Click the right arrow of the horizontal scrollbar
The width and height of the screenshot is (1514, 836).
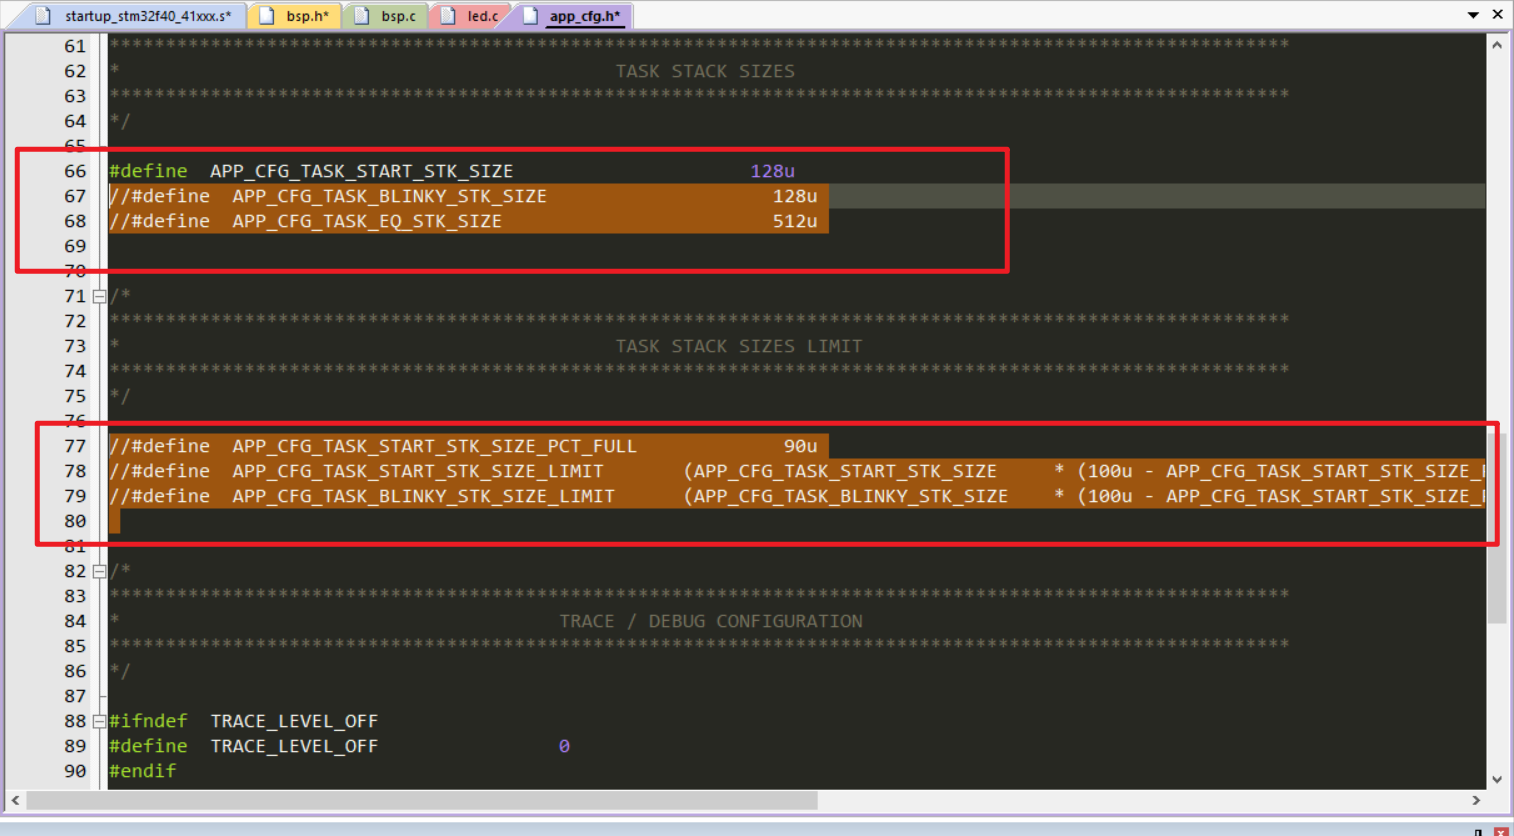click(1478, 801)
